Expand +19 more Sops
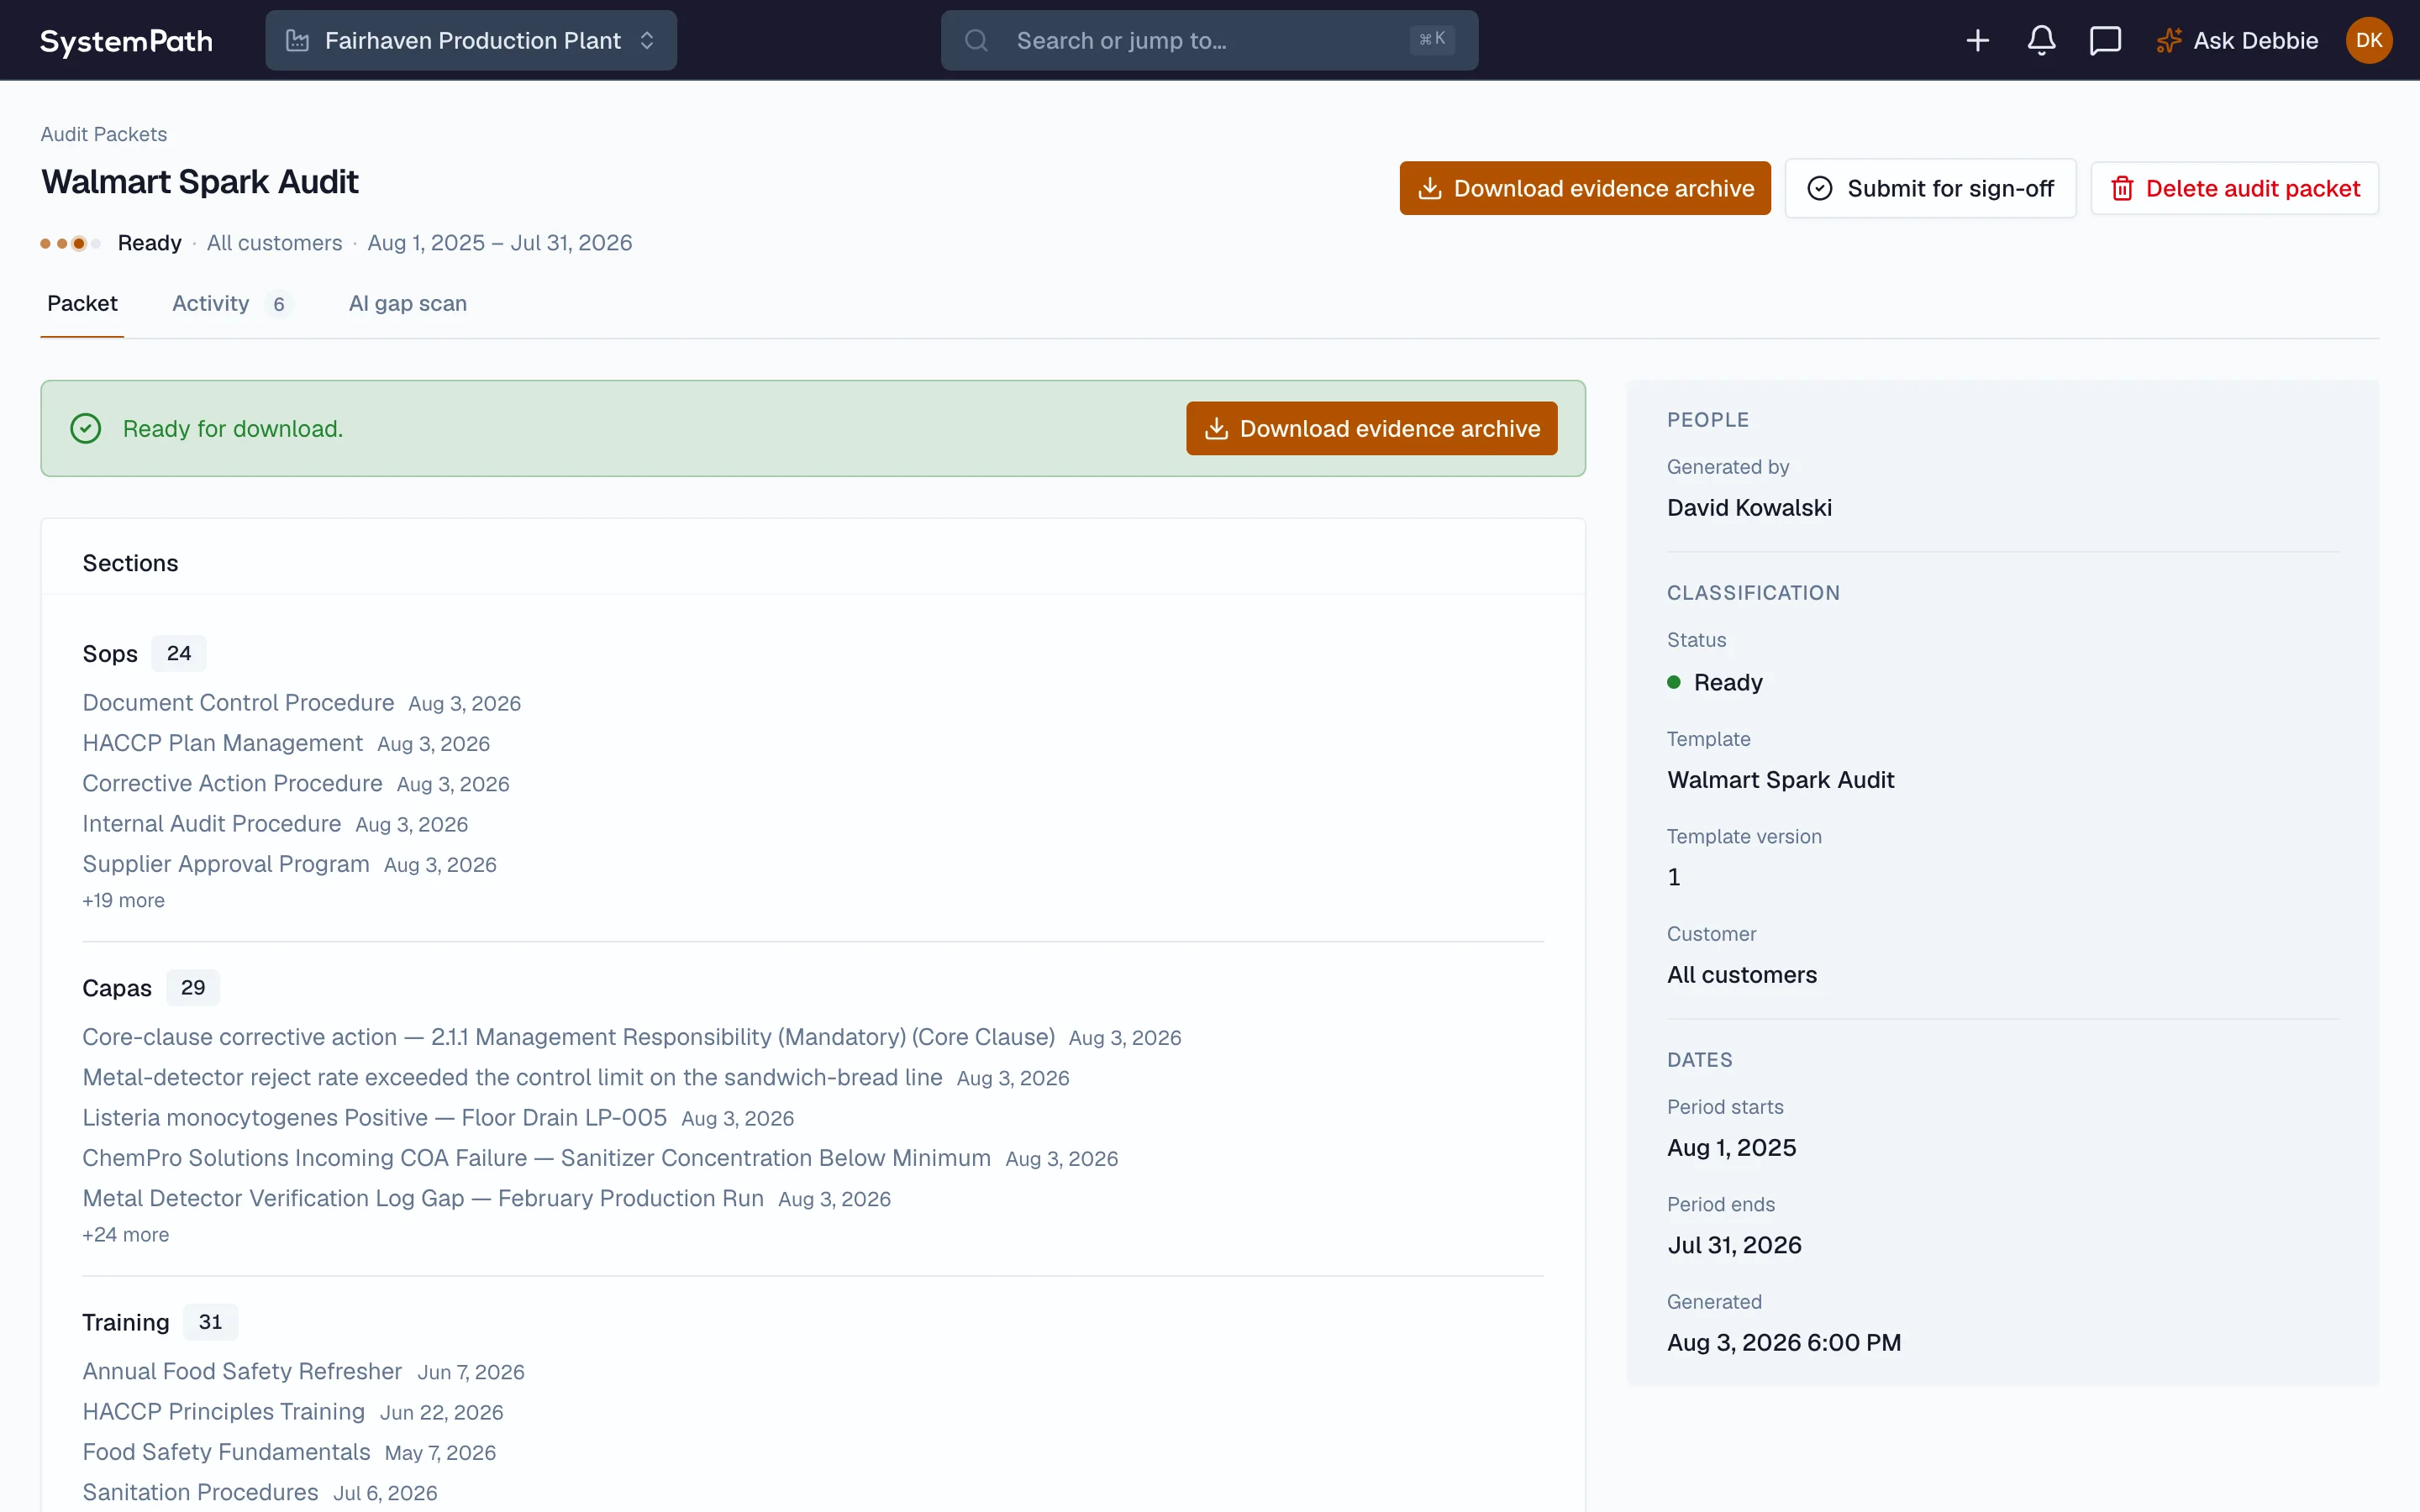This screenshot has width=2420, height=1512. [x=123, y=900]
